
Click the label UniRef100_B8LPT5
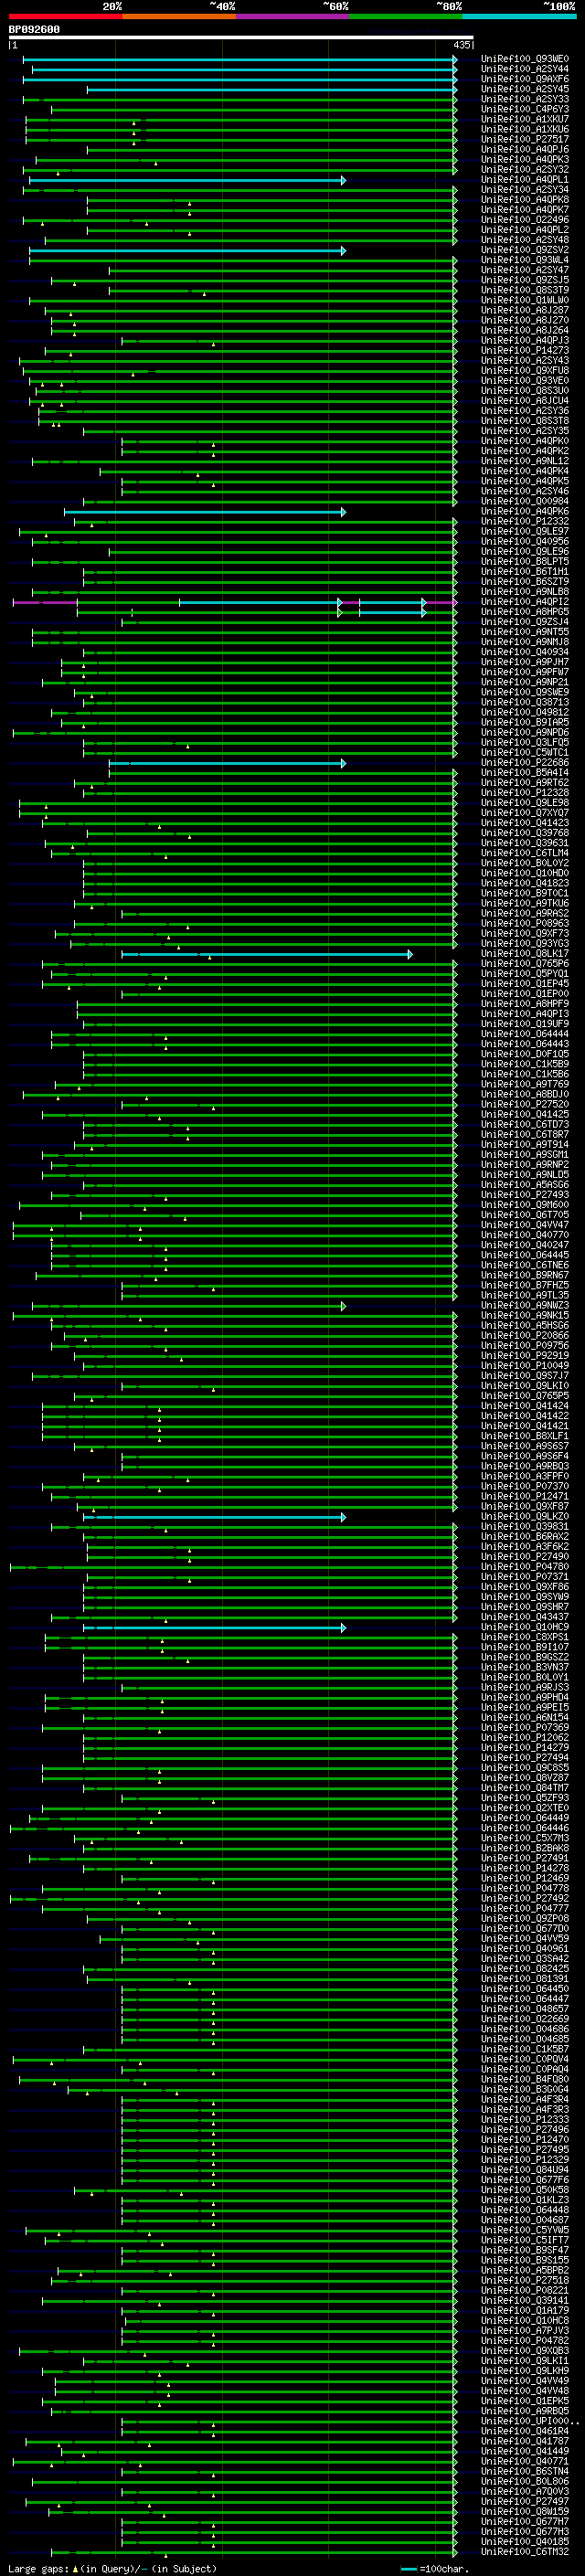[525, 561]
